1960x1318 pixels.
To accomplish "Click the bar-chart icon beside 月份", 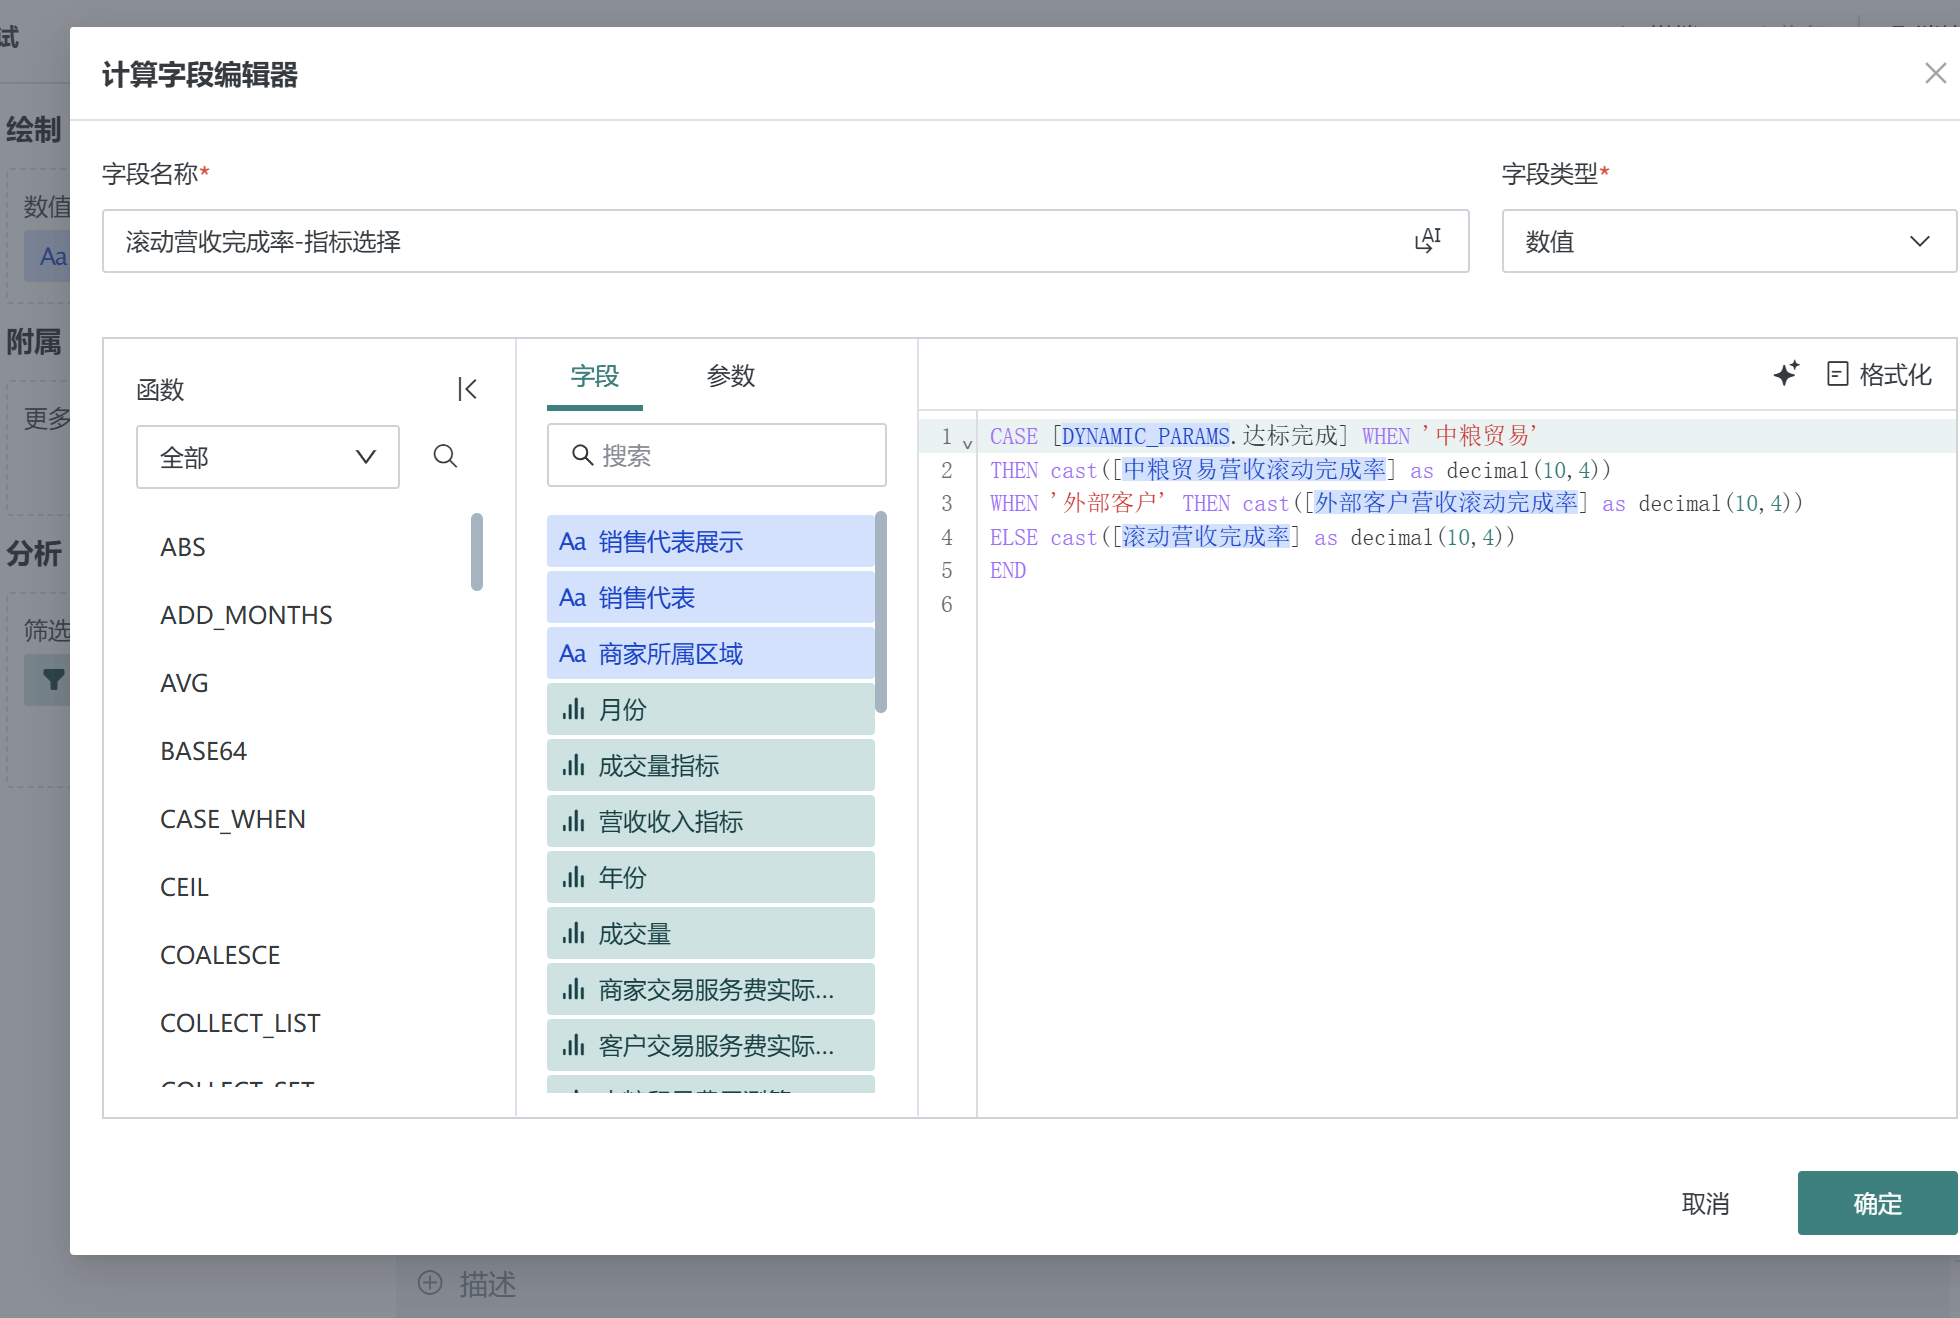I will click(x=572, y=709).
